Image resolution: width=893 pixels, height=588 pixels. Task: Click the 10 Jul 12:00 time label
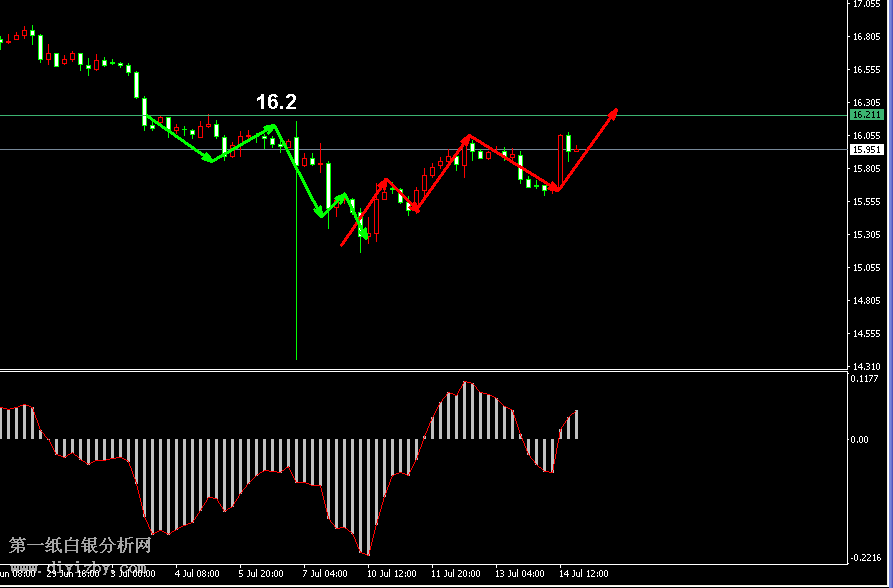(x=392, y=574)
